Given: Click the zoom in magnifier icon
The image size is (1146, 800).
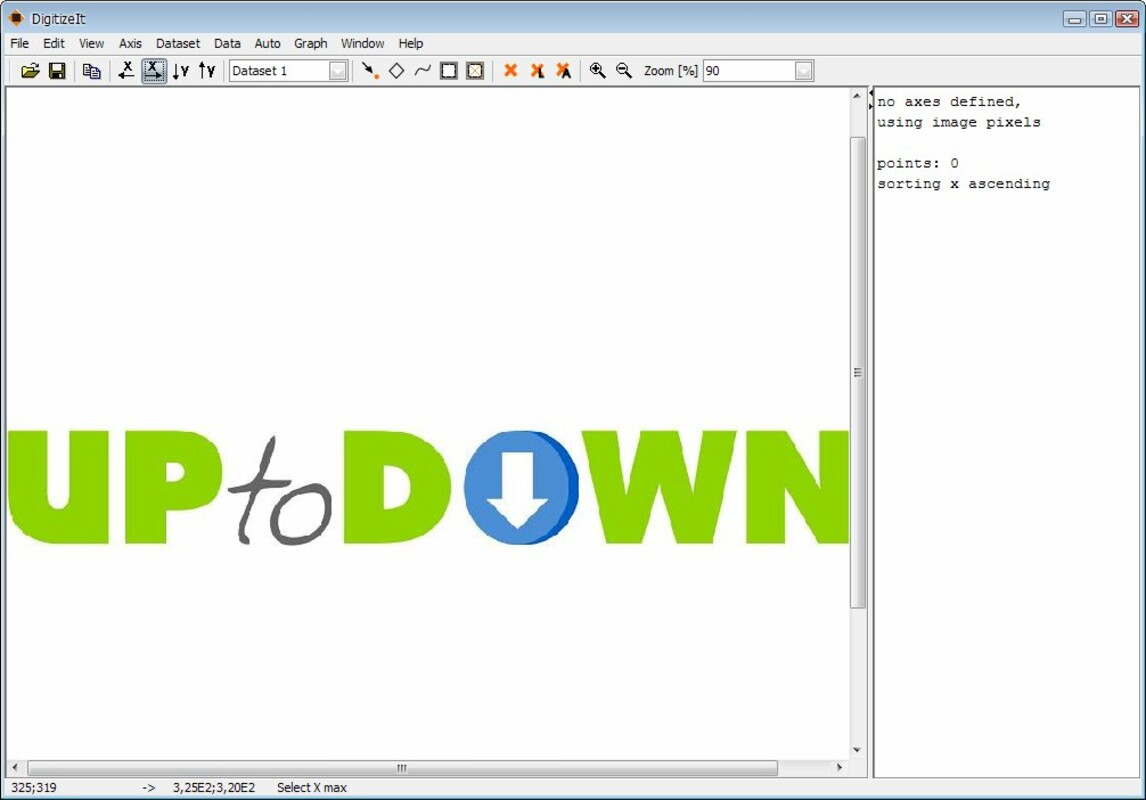Looking at the screenshot, I should pyautogui.click(x=597, y=71).
